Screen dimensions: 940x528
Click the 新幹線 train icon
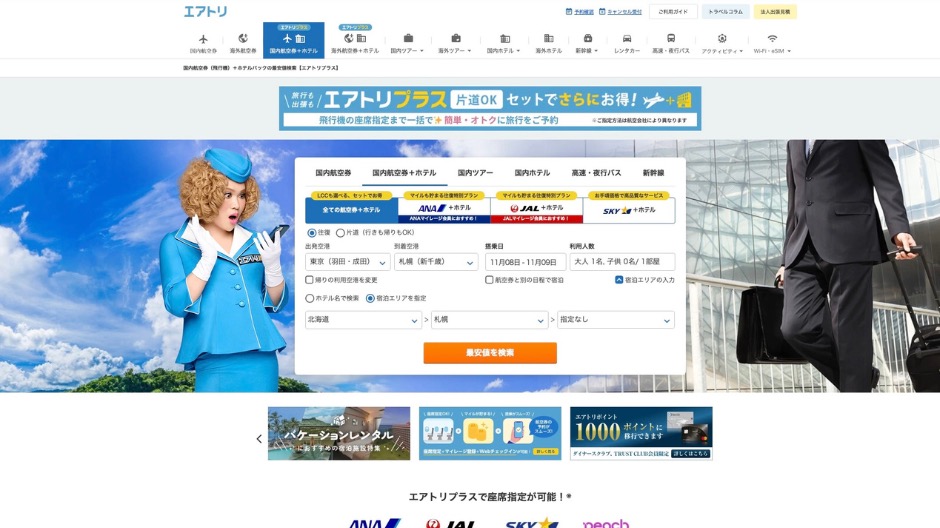tap(587, 39)
